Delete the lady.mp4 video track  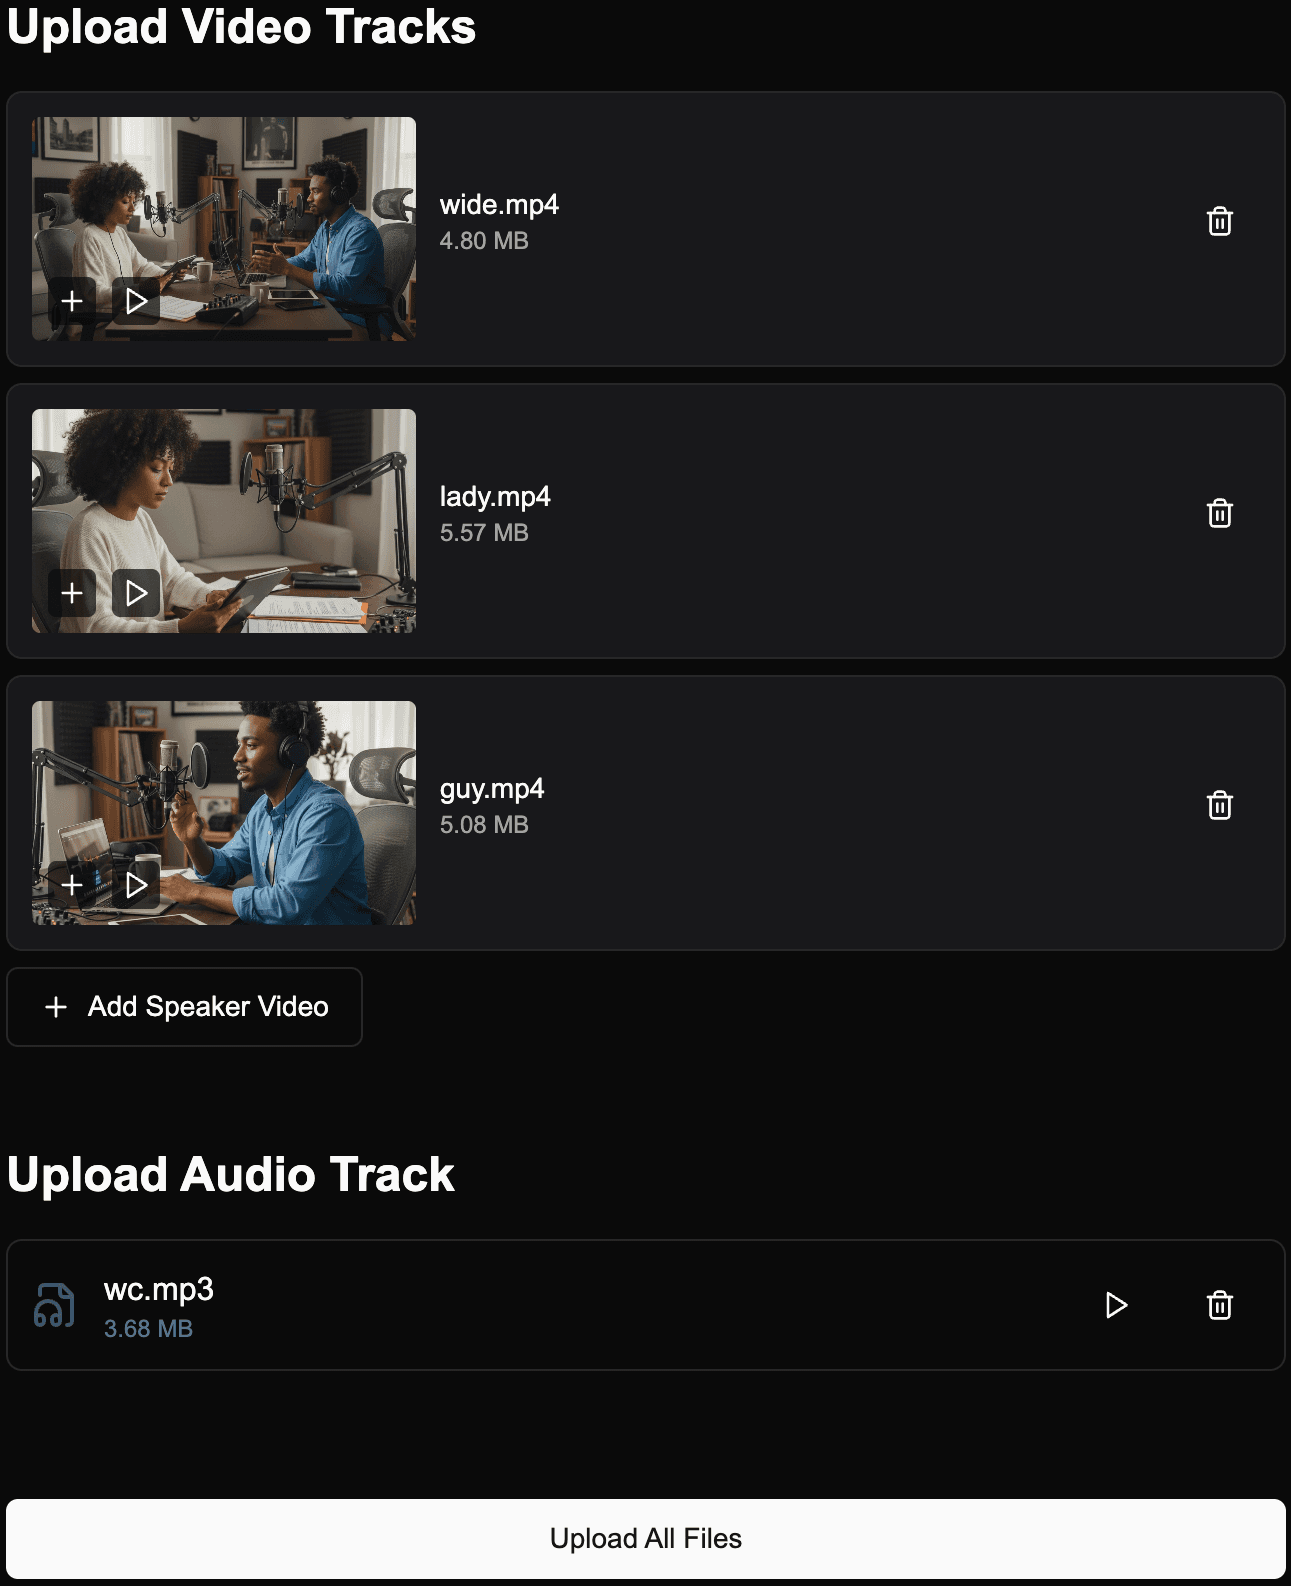[x=1219, y=513]
